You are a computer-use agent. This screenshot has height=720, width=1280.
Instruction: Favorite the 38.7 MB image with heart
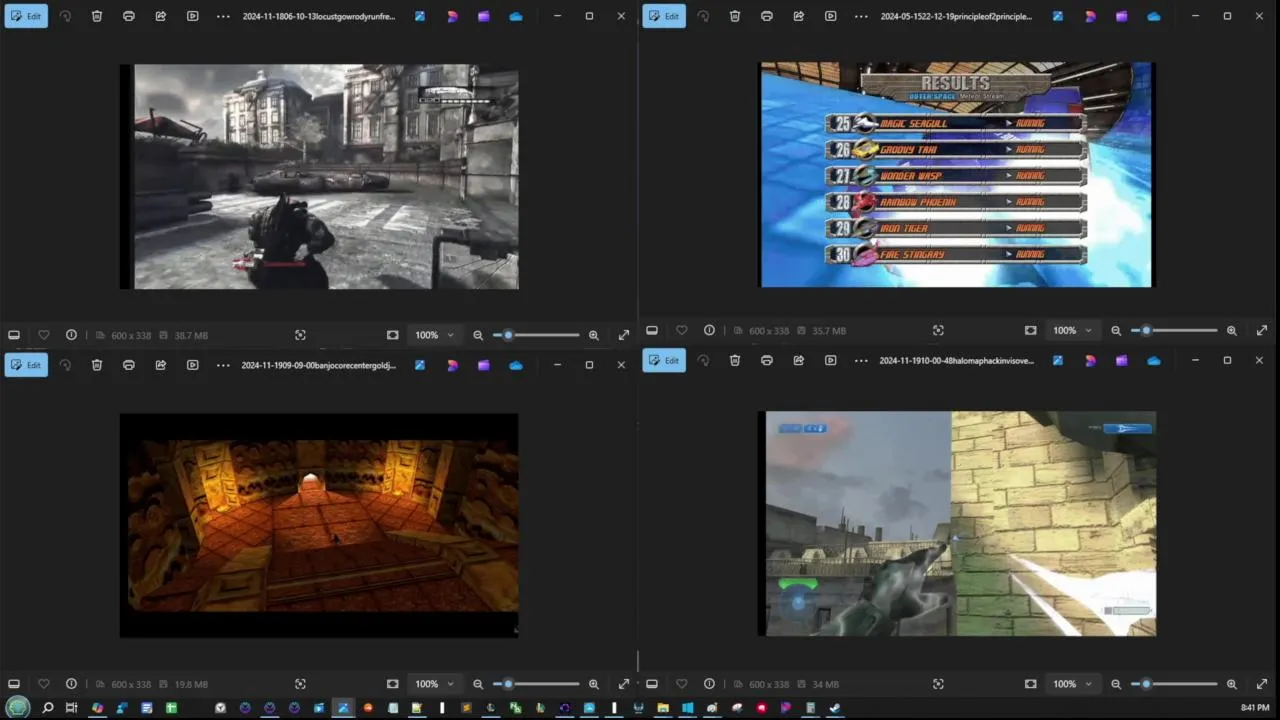(x=43, y=335)
